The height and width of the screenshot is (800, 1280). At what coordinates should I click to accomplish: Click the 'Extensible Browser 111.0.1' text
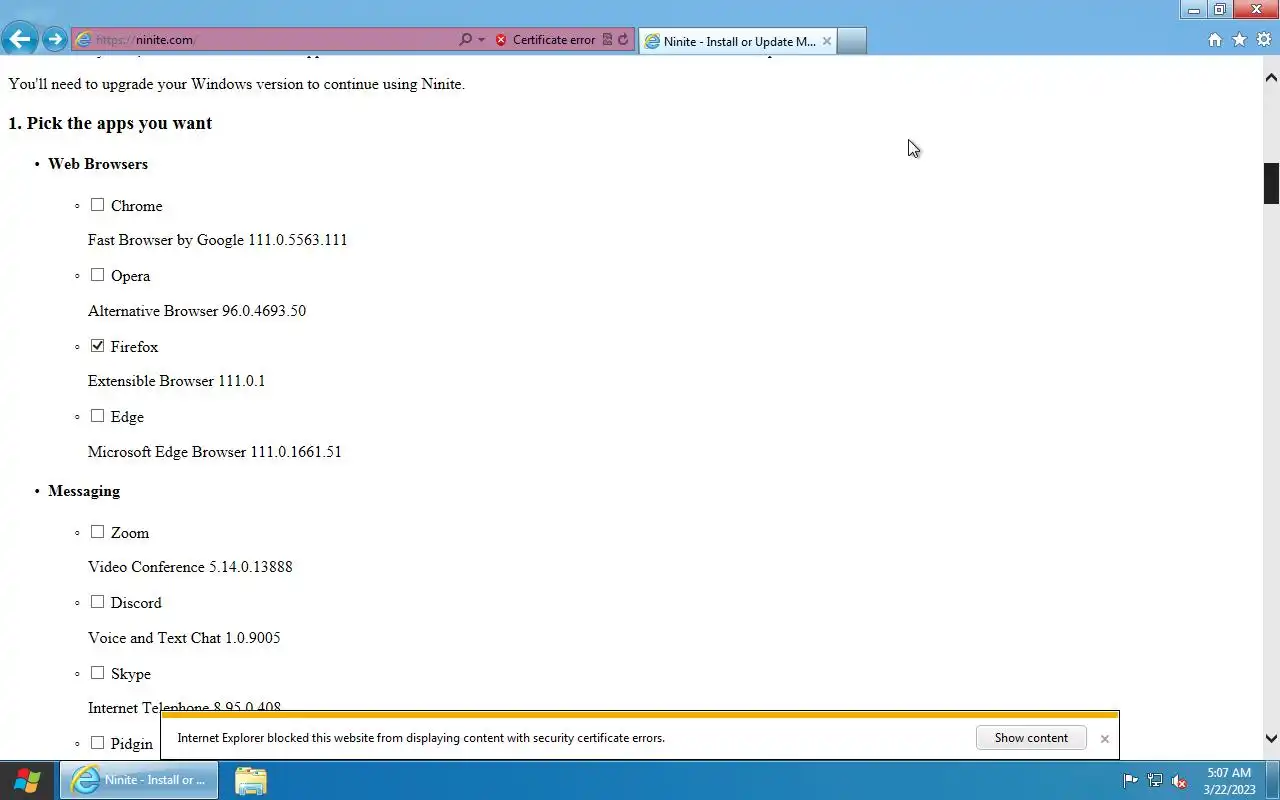(176, 381)
